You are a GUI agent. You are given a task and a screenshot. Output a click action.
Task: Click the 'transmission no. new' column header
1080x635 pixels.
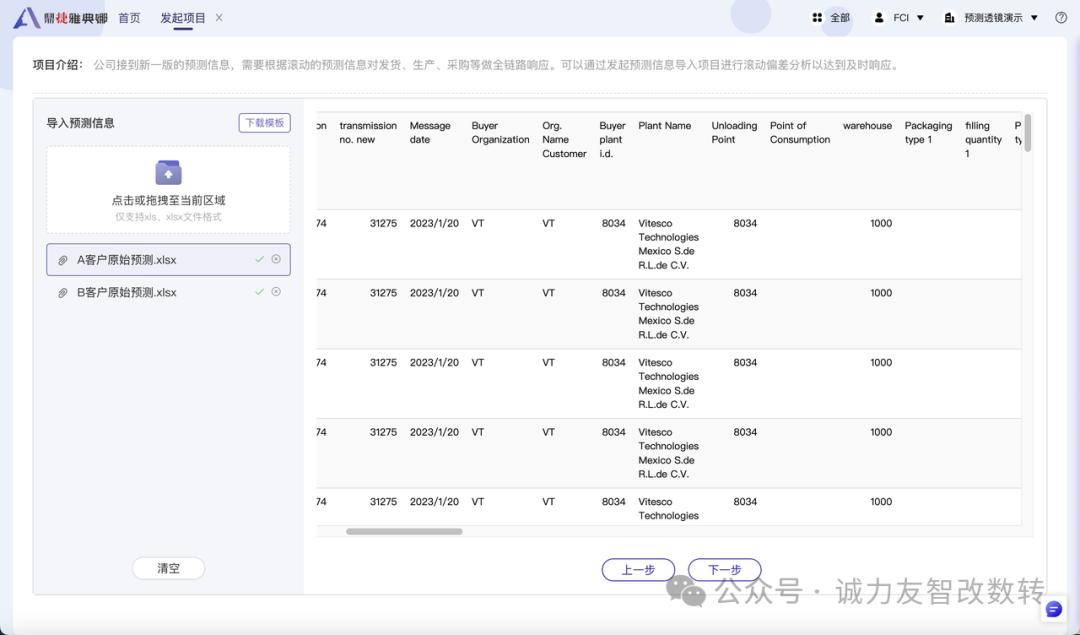(x=368, y=133)
